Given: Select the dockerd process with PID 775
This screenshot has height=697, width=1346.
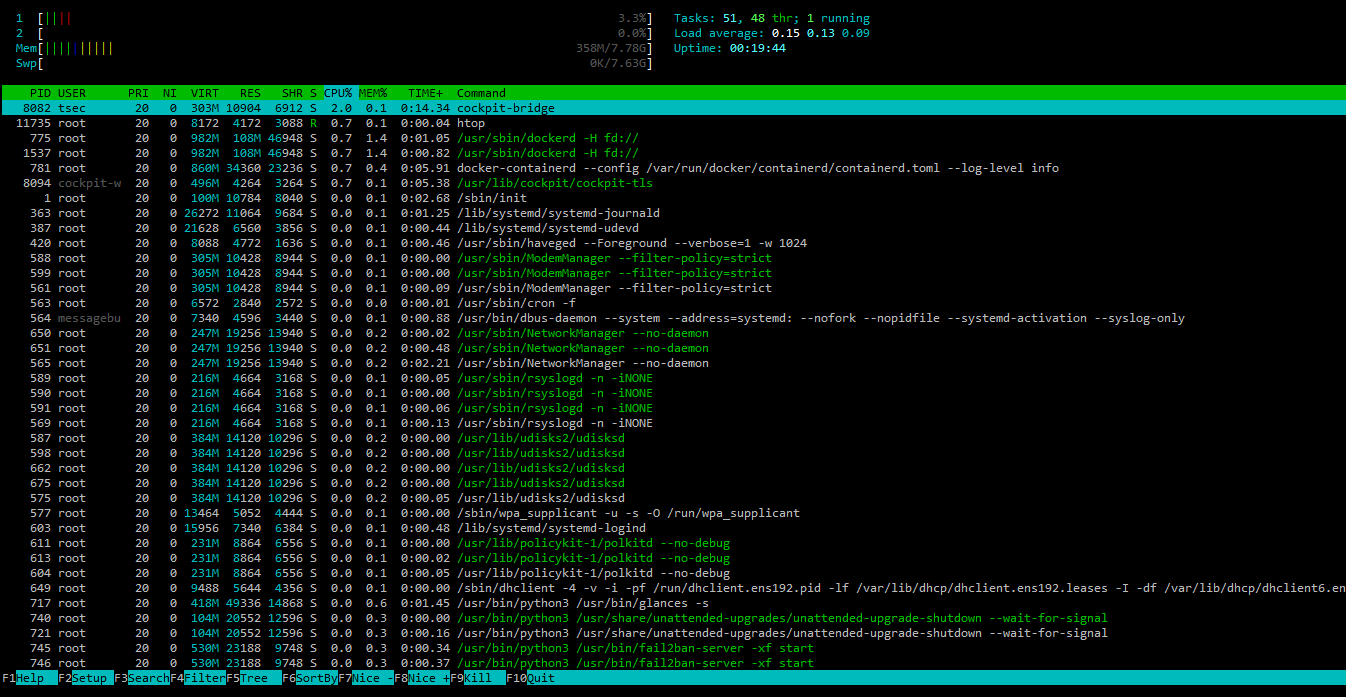Looking at the screenshot, I should tap(673, 138).
